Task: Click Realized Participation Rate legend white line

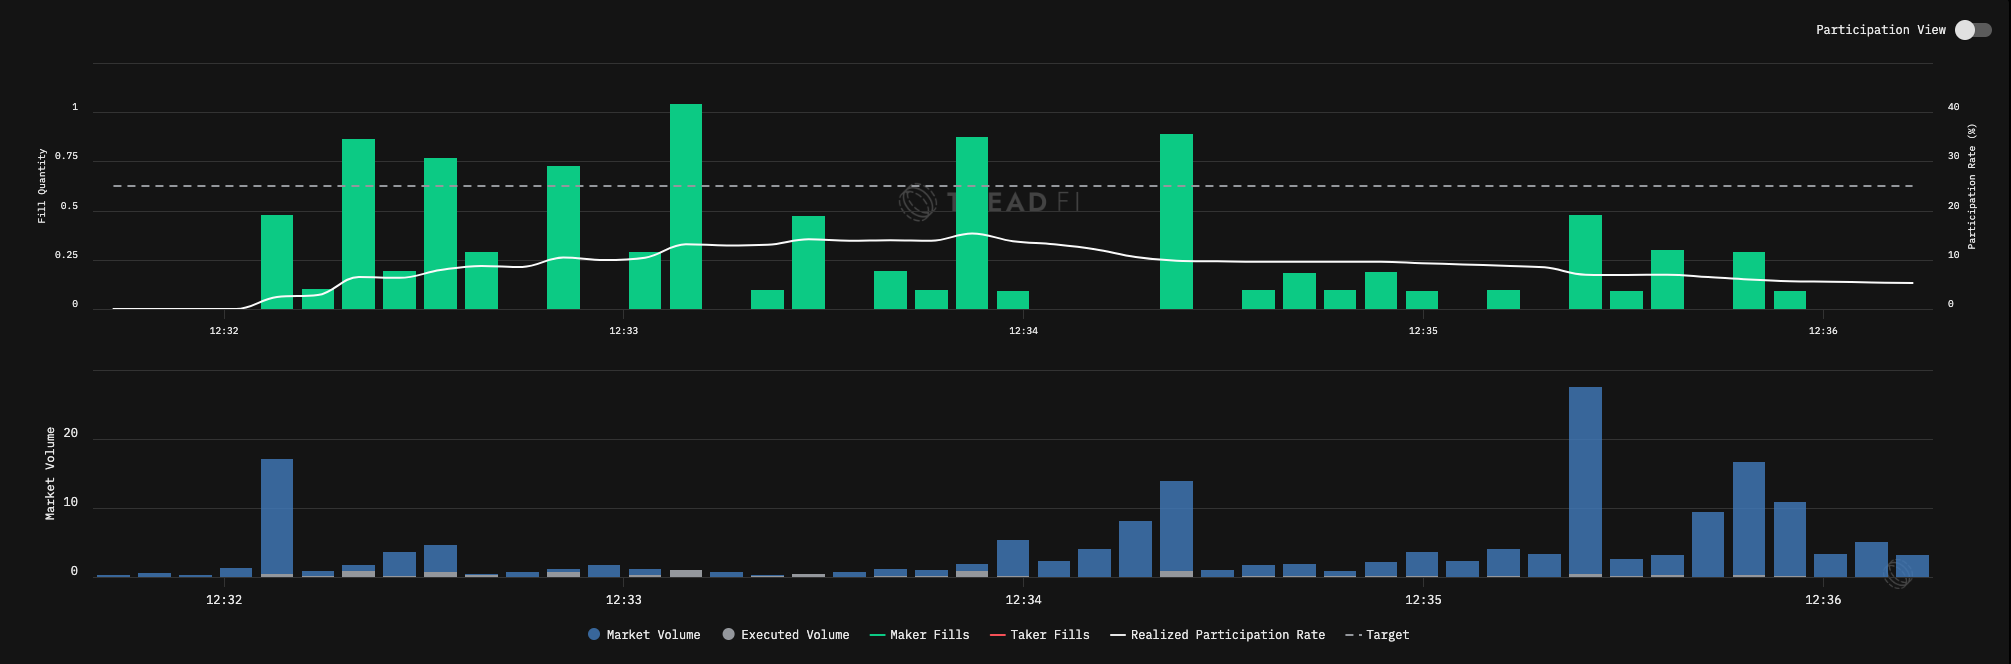Action: tap(1118, 635)
